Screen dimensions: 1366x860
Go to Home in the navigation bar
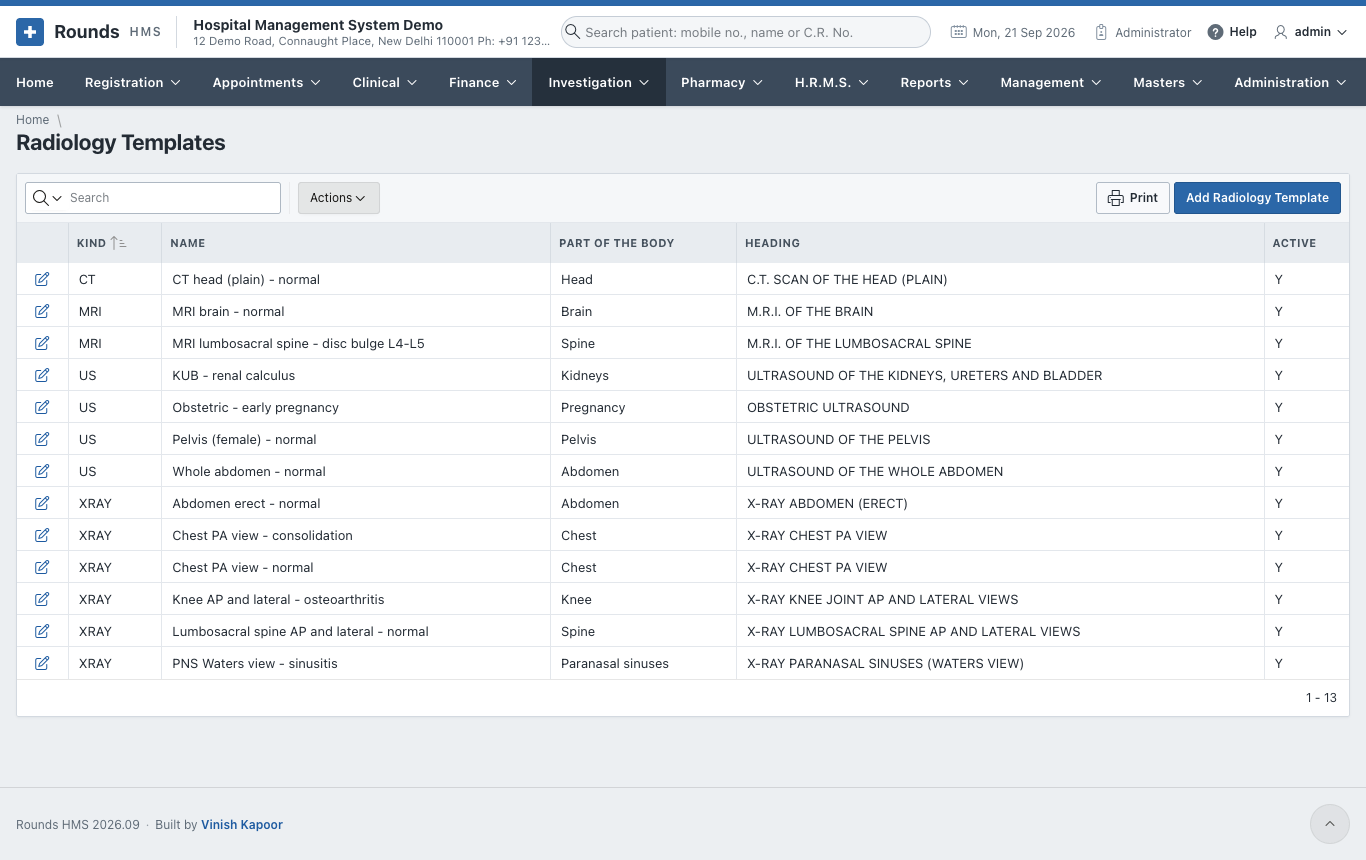[x=35, y=82]
